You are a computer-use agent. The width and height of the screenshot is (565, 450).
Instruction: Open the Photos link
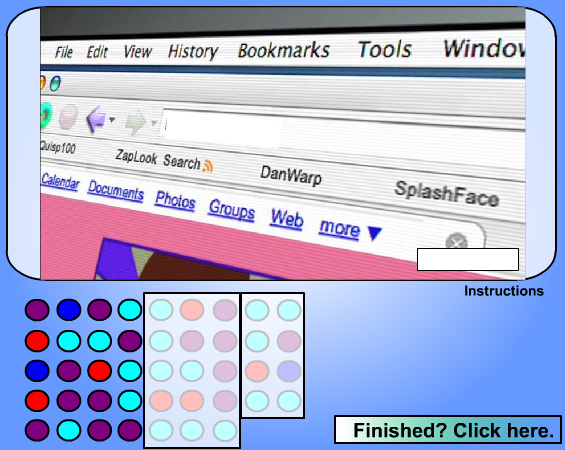175,200
